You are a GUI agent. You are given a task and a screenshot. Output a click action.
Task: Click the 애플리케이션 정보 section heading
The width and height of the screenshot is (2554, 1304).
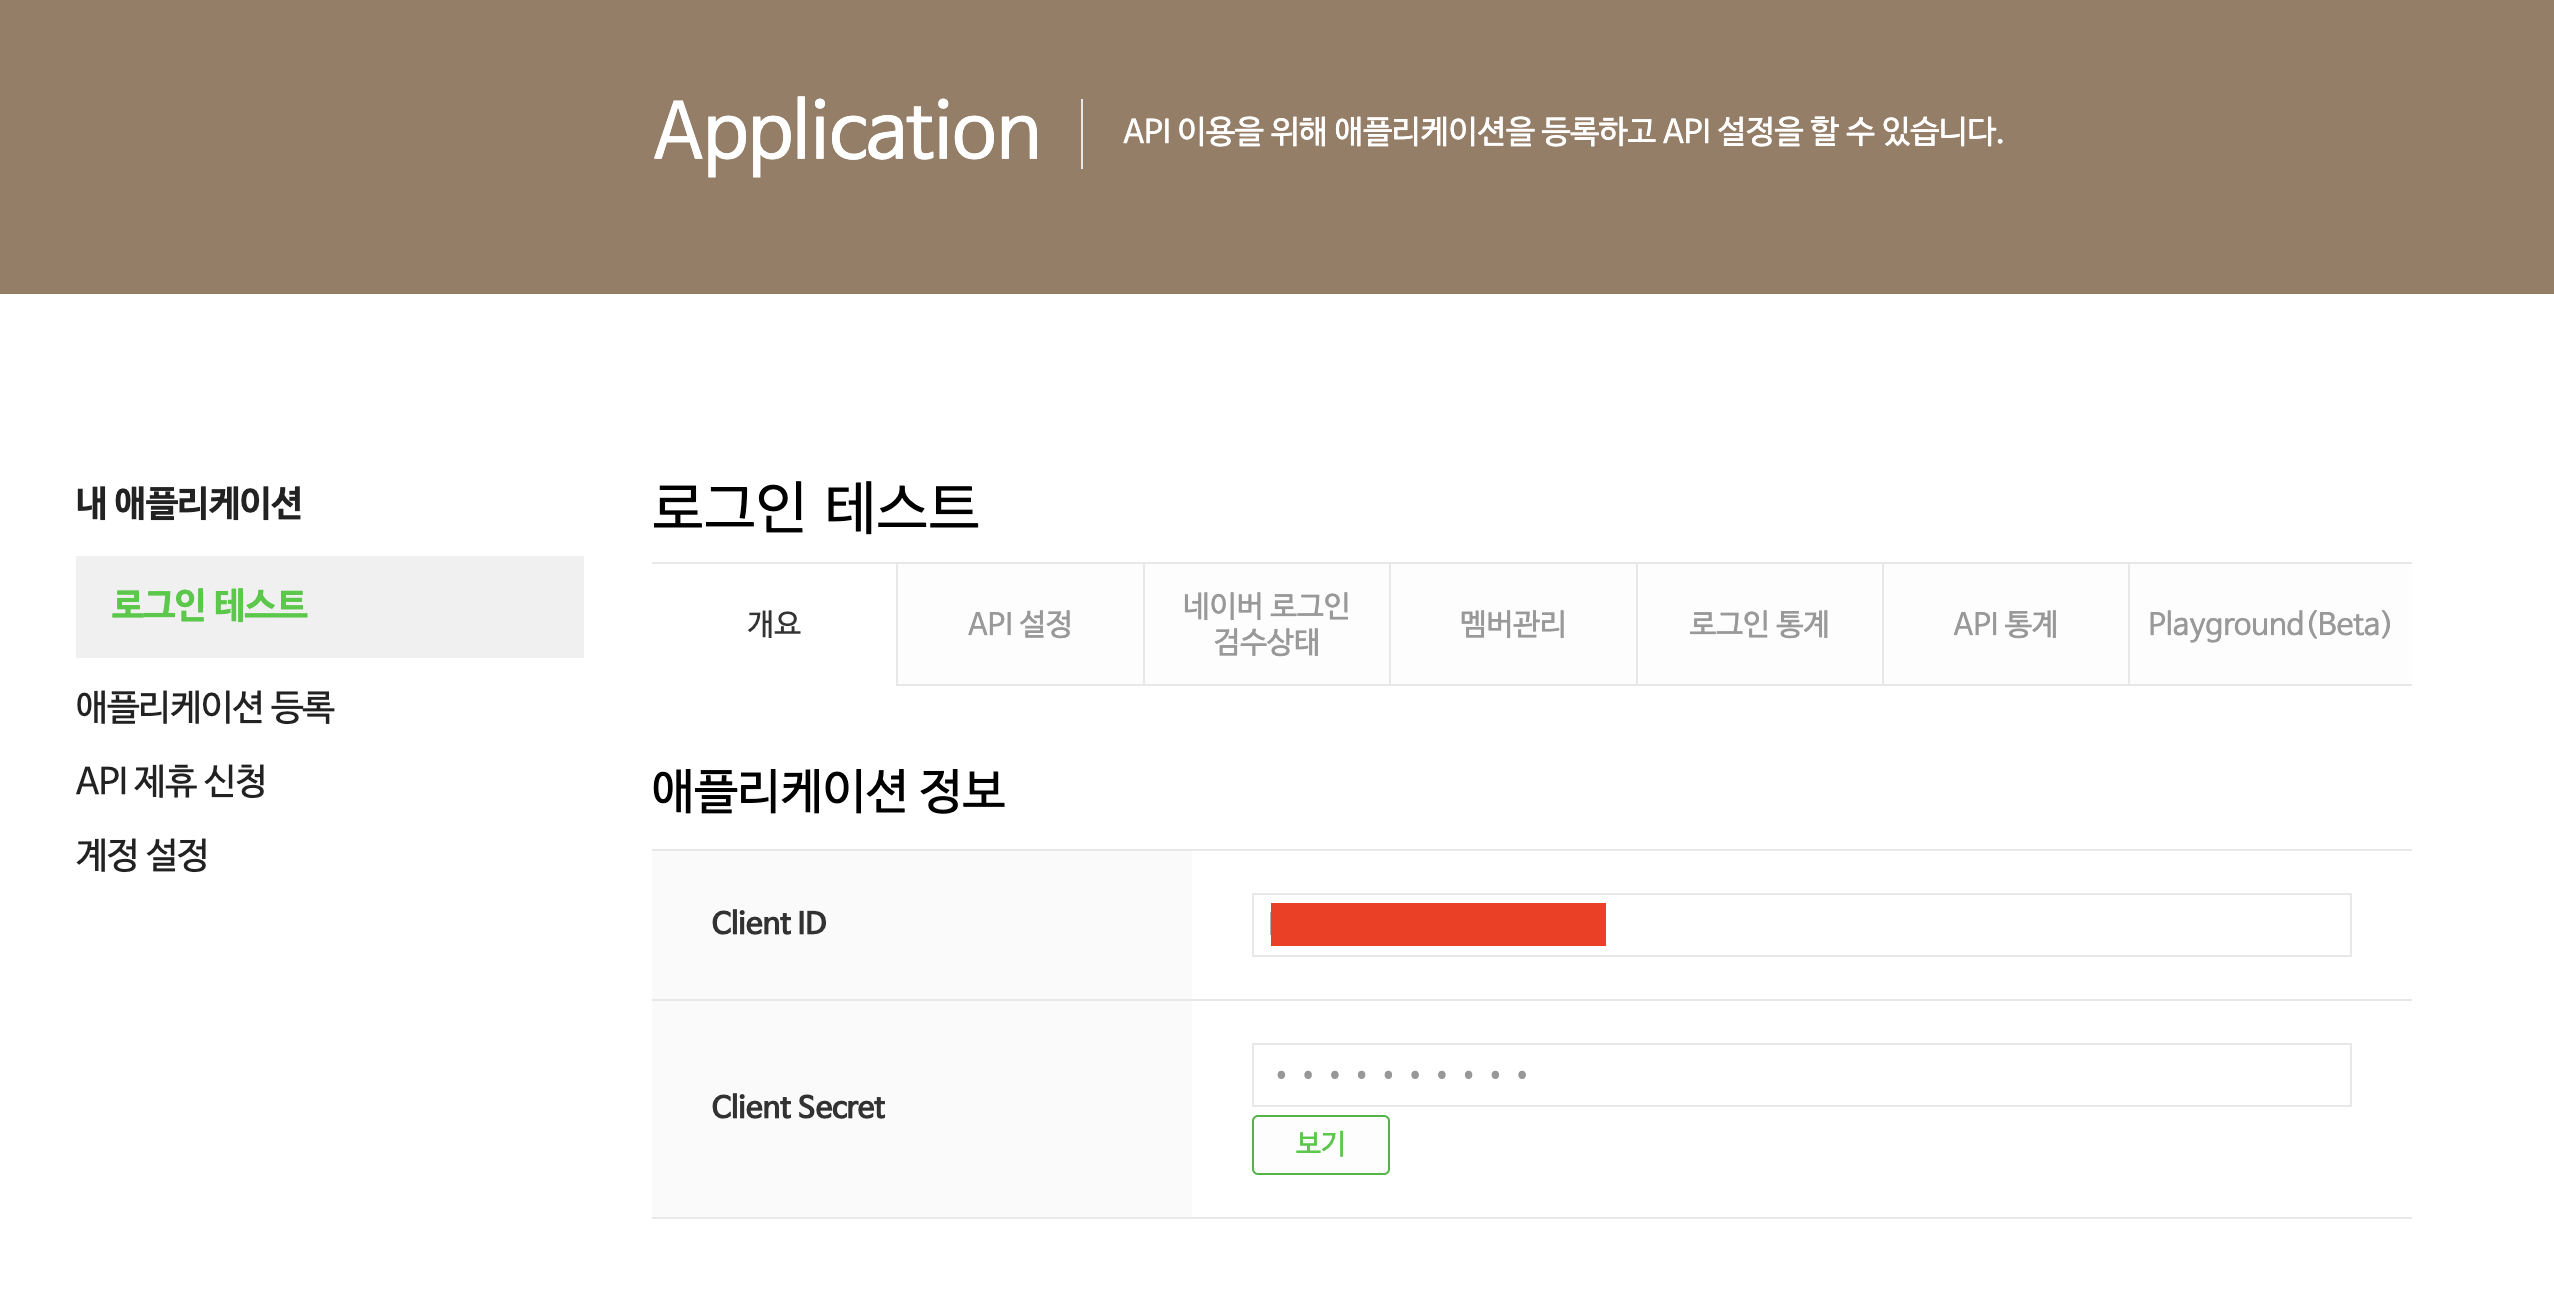[x=828, y=790]
